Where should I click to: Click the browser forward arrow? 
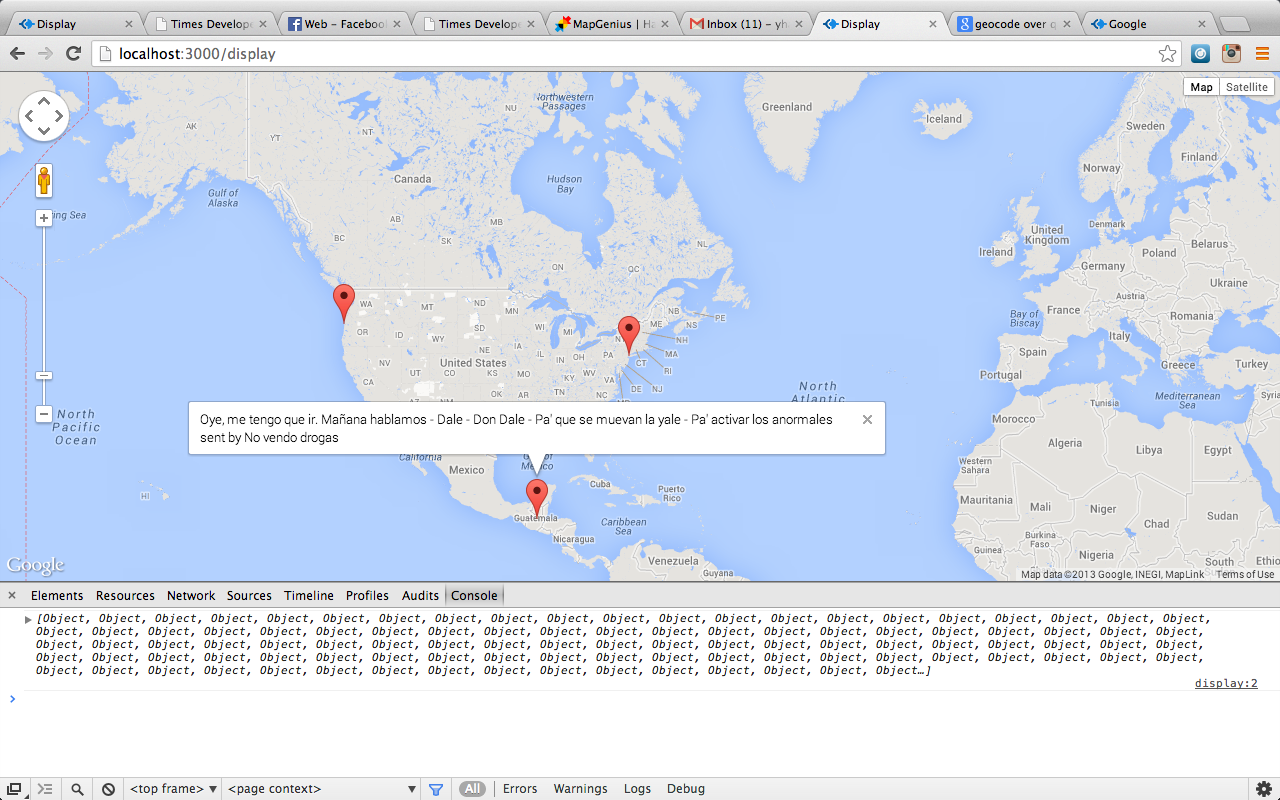click(x=45, y=54)
